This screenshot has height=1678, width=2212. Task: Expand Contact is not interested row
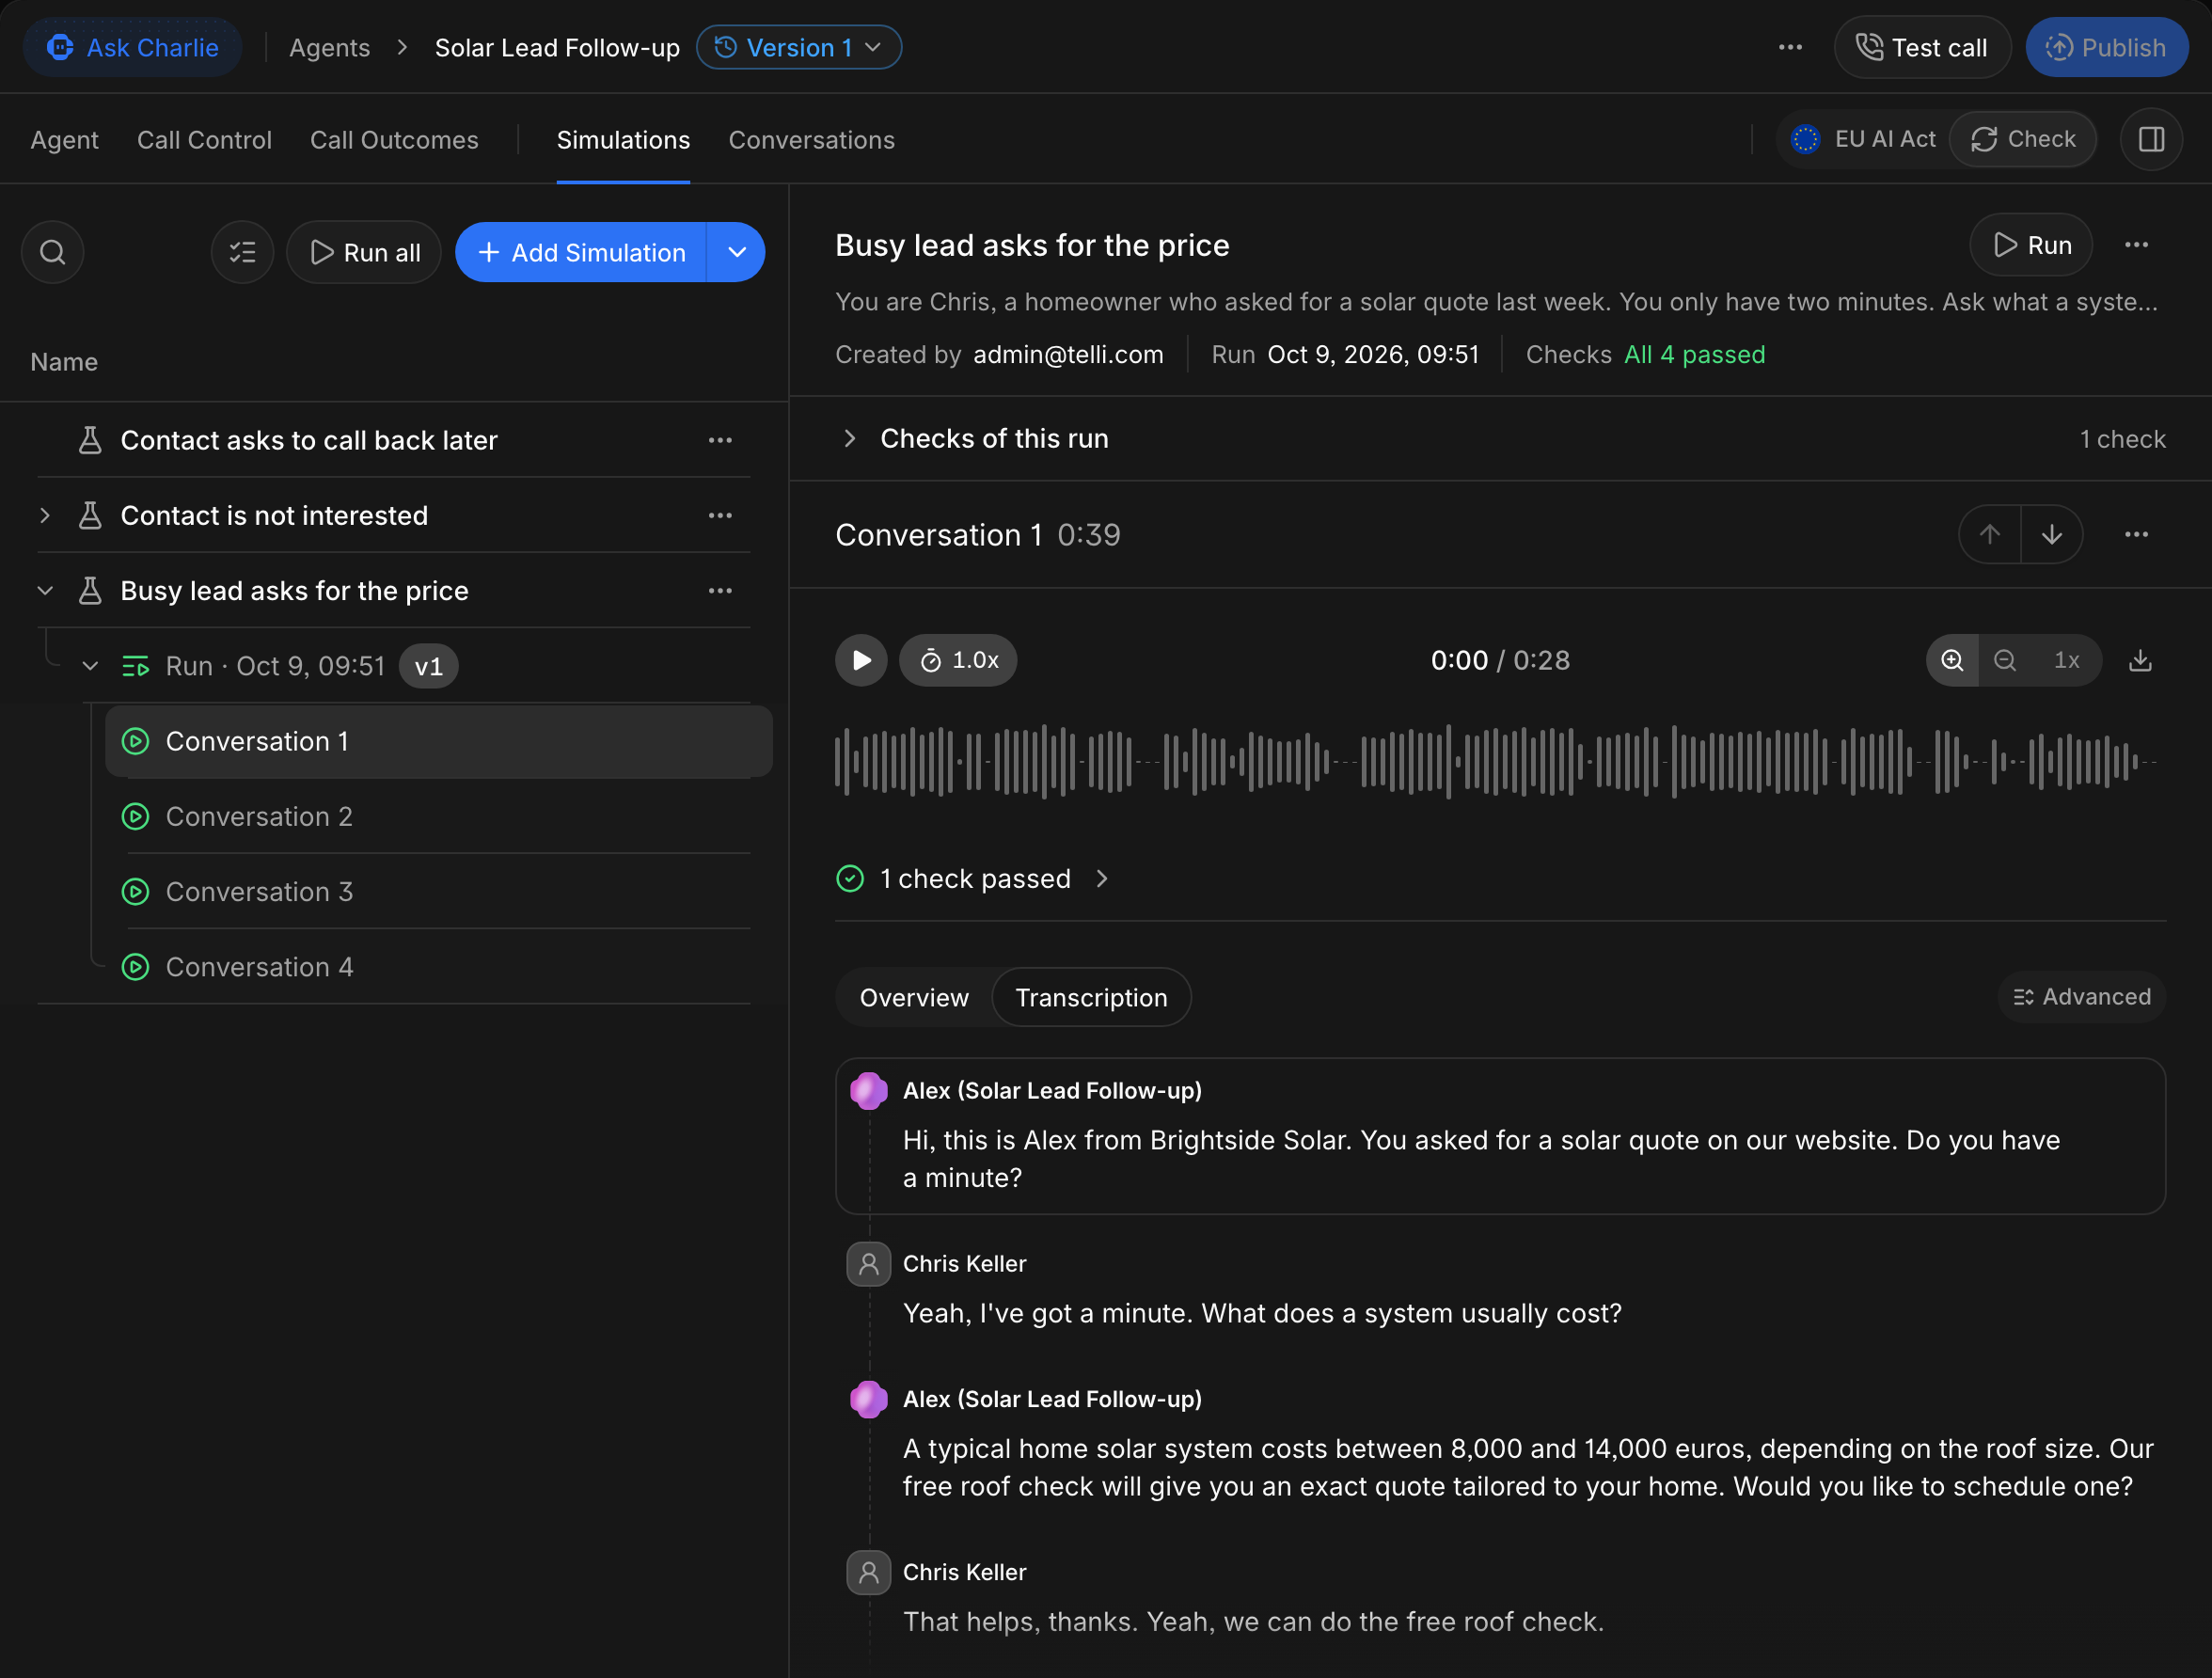click(x=45, y=515)
